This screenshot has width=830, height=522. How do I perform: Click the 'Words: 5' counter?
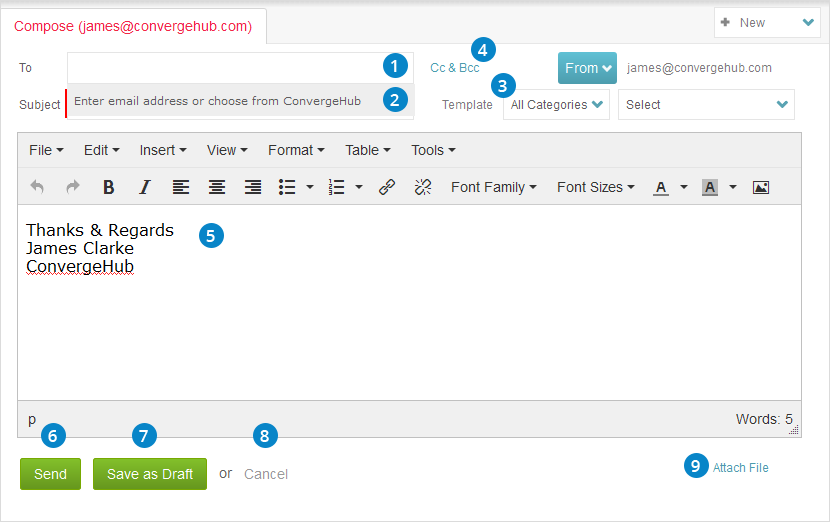coord(764,419)
